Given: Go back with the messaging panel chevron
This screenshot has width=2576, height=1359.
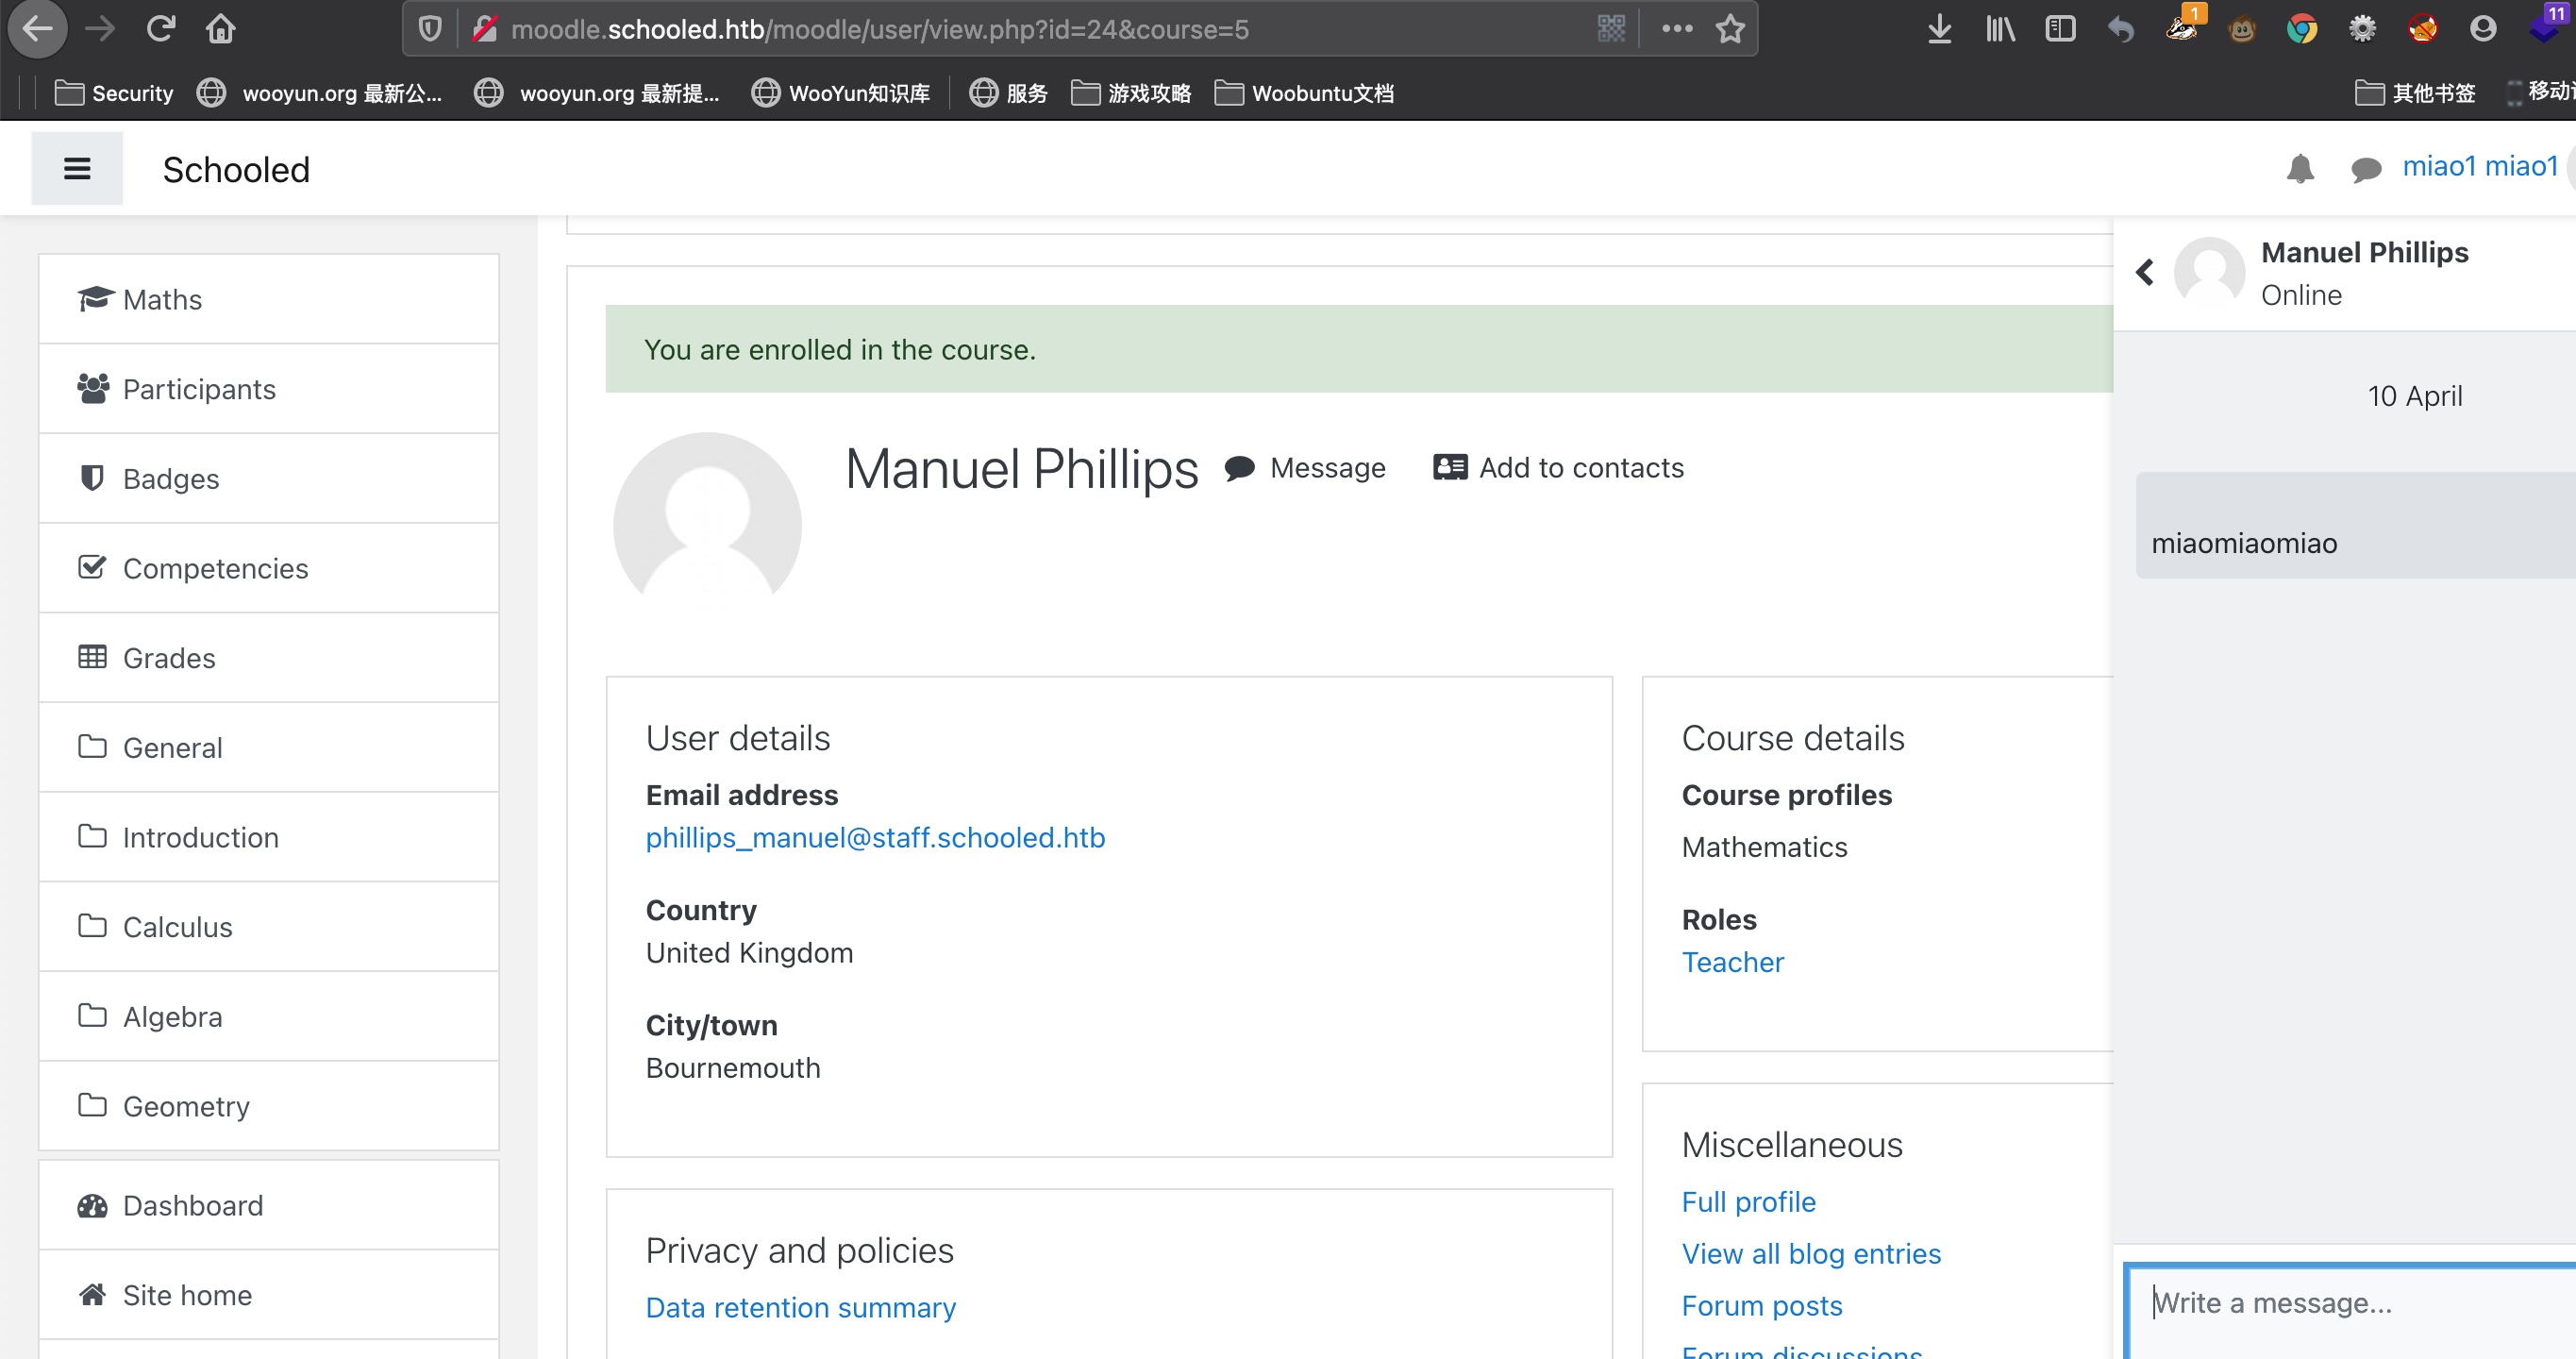Looking at the screenshot, I should click(2144, 272).
